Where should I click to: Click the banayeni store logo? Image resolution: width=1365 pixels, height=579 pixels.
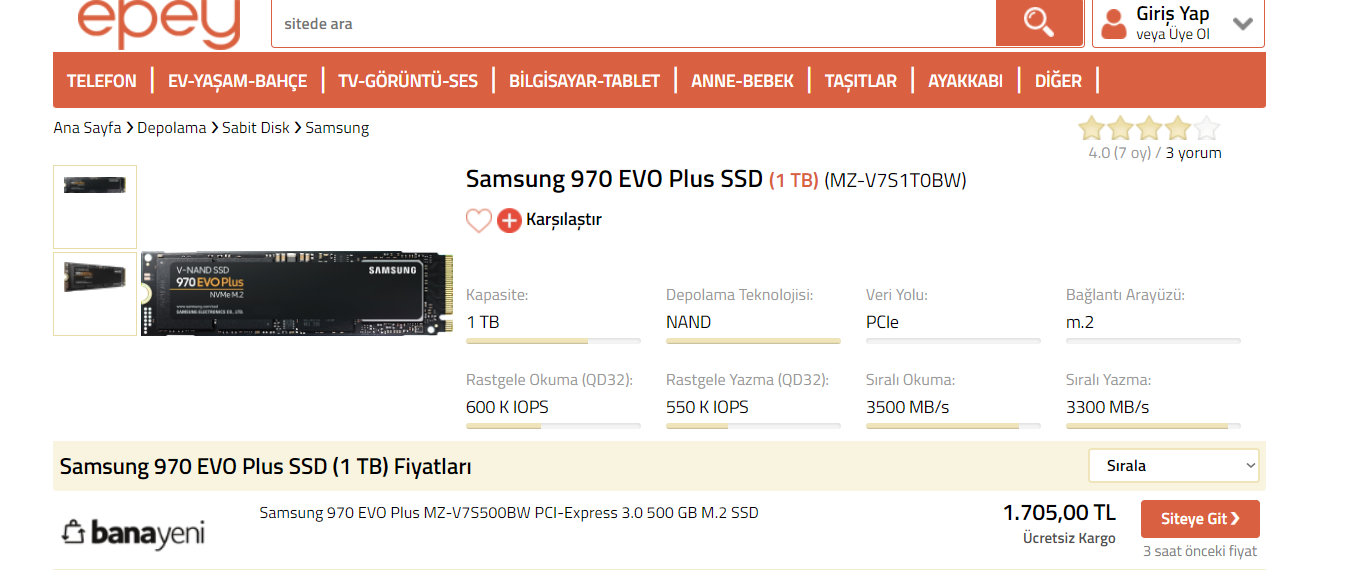[x=133, y=533]
